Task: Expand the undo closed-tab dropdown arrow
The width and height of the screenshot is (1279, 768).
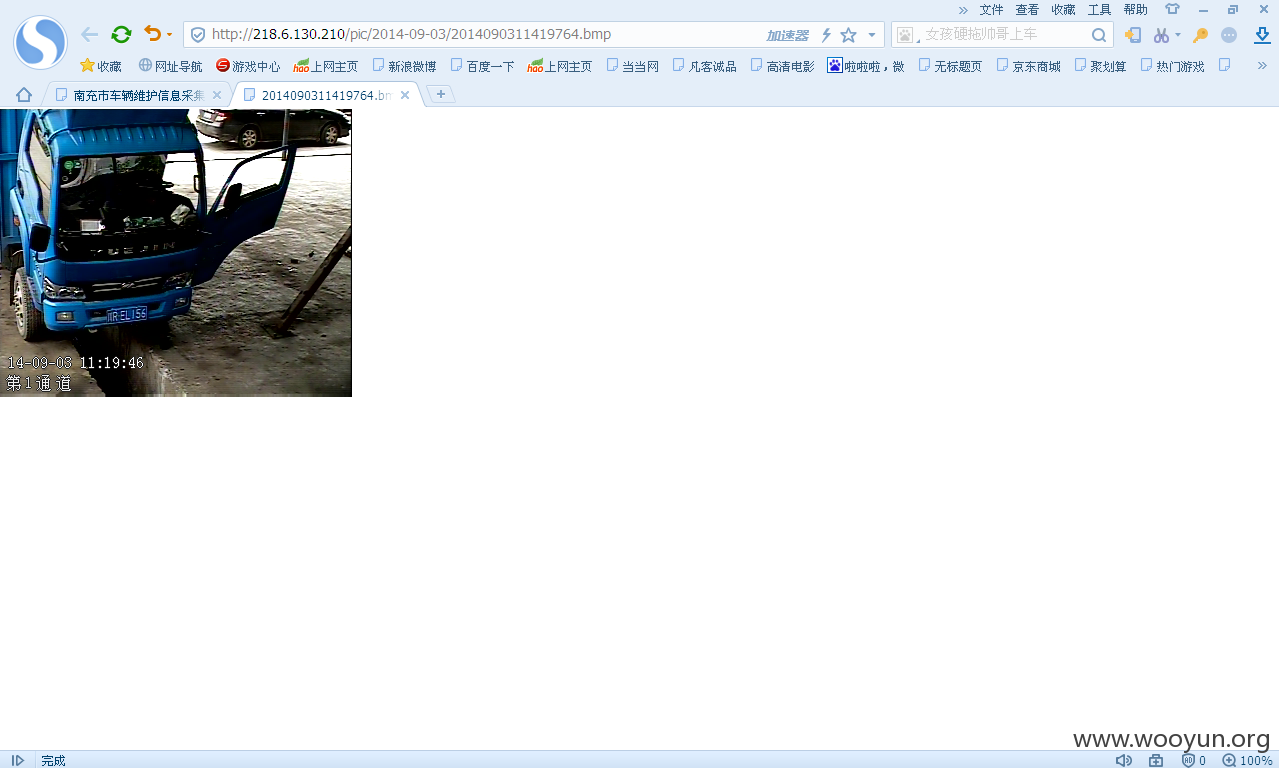Action: (170, 35)
